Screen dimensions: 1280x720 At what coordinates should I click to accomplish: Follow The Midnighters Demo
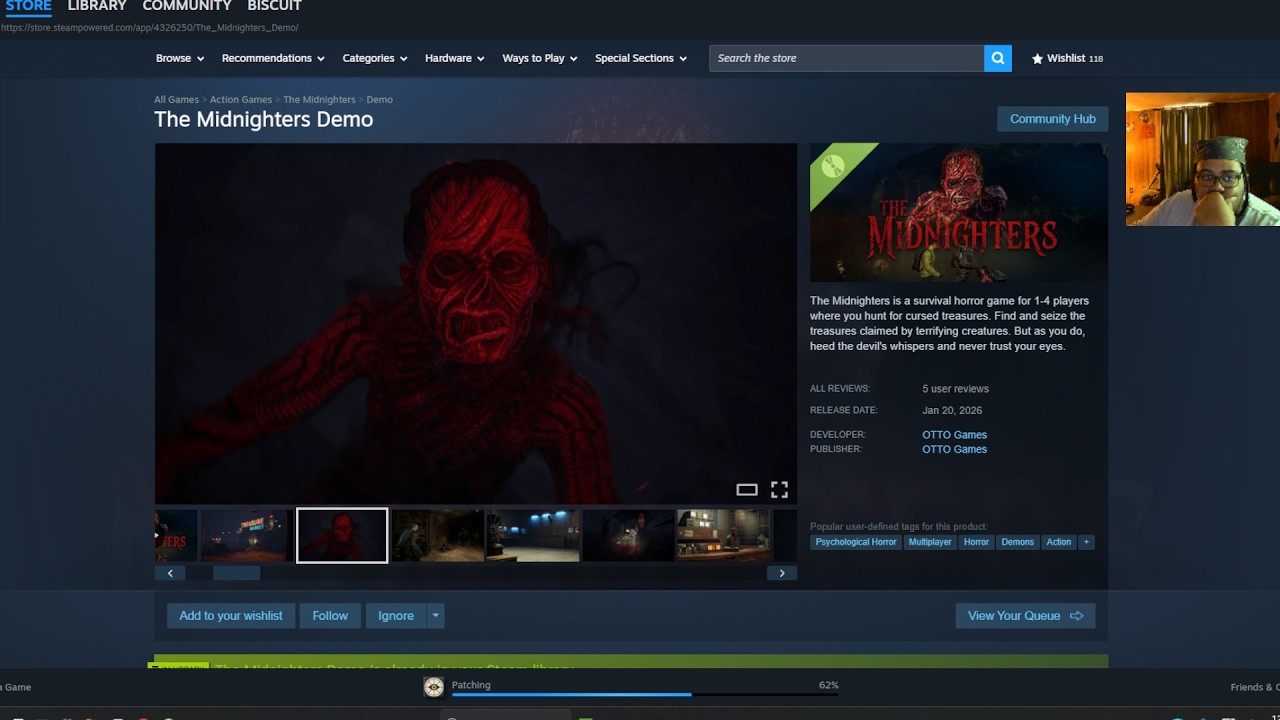[x=330, y=616]
